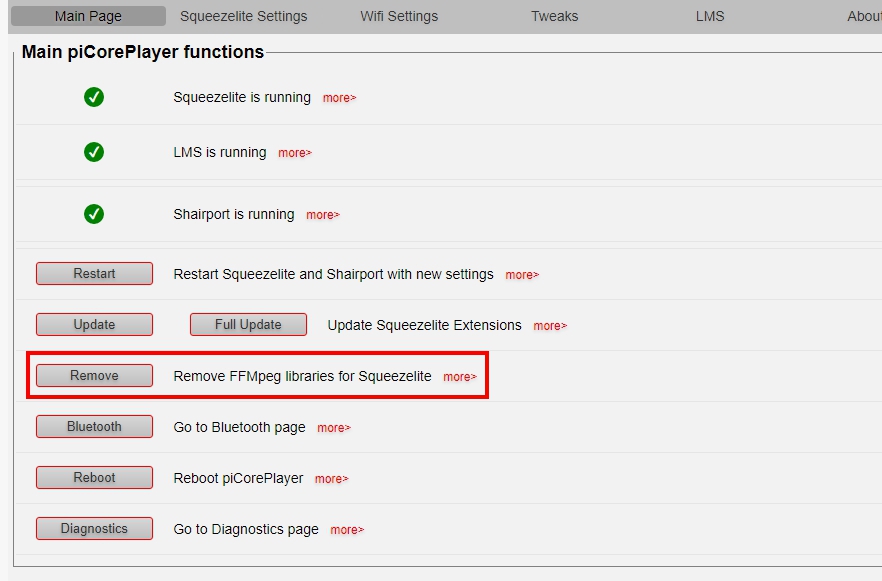Click the green check icon beside LMS status
This screenshot has height=581, width=882.
point(94,152)
